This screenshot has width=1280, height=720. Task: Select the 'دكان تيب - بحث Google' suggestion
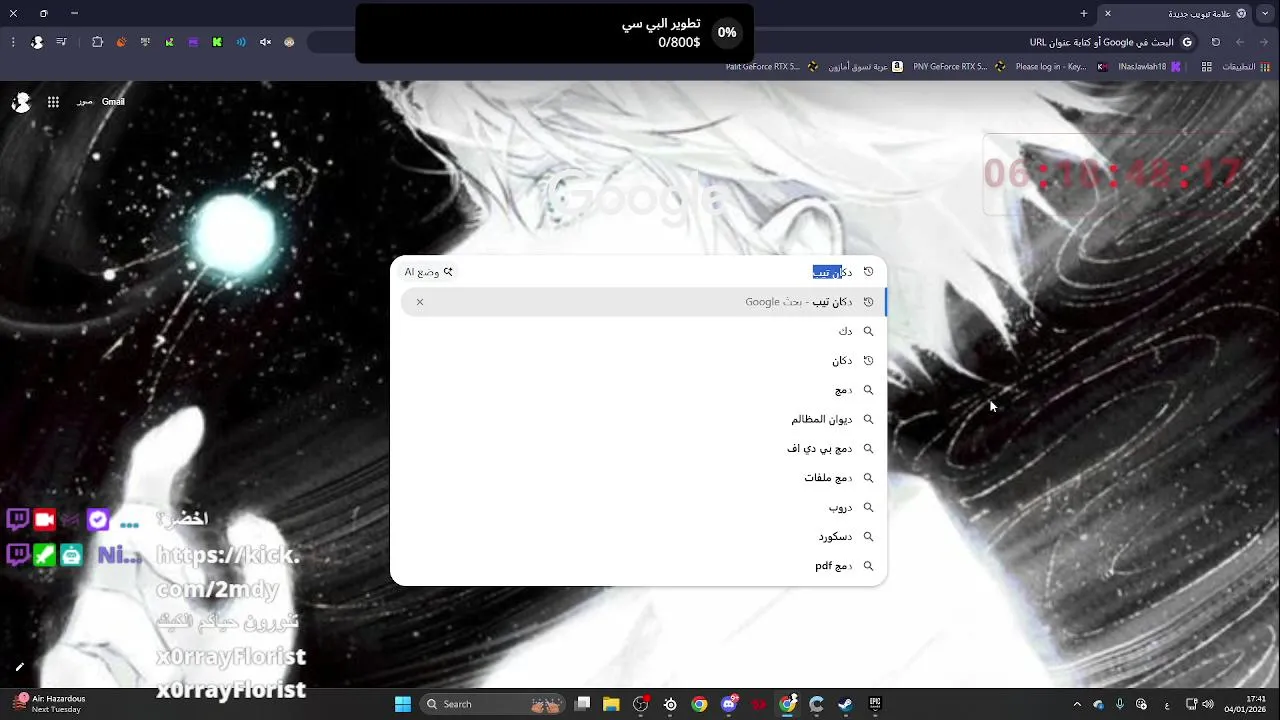[642, 302]
